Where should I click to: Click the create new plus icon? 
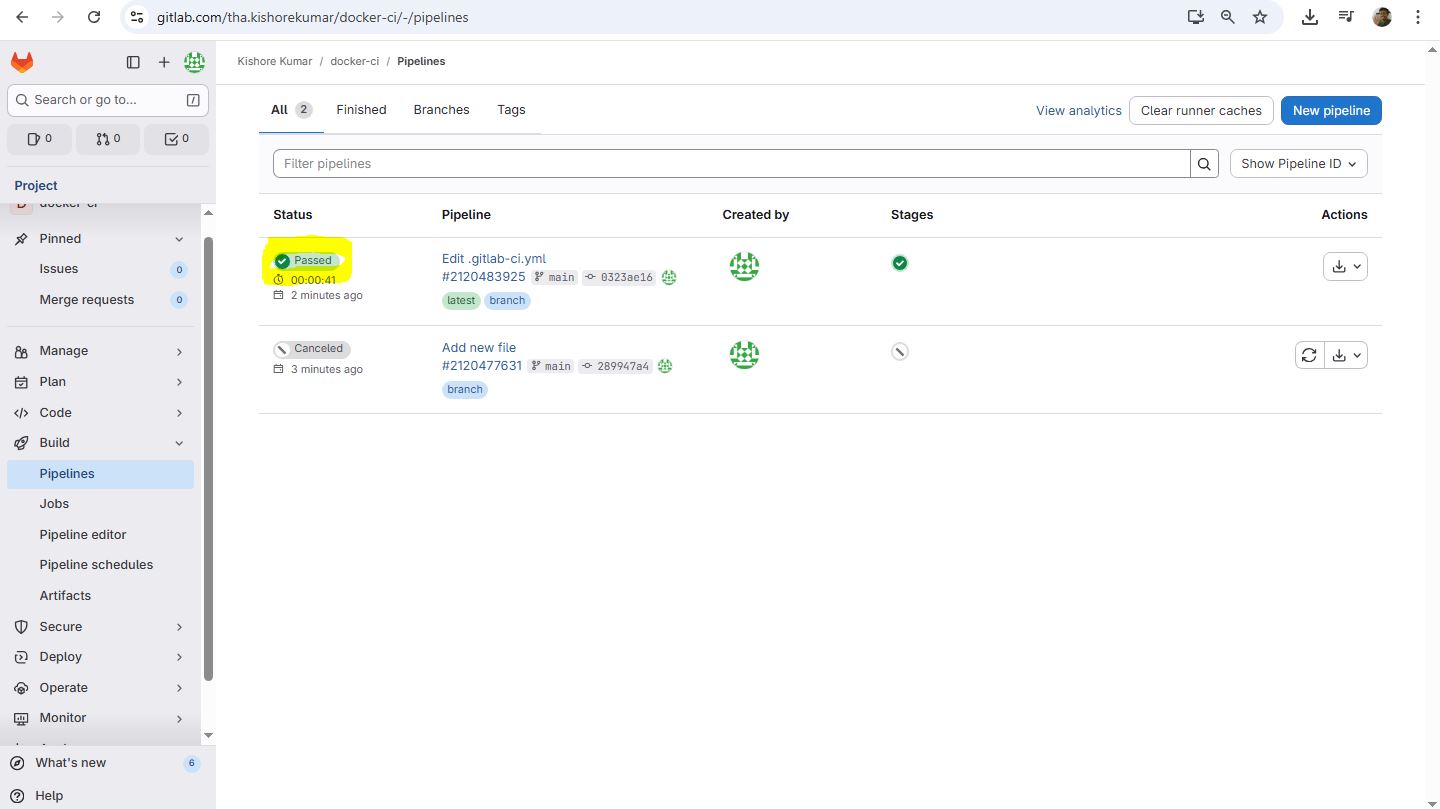coord(164,62)
